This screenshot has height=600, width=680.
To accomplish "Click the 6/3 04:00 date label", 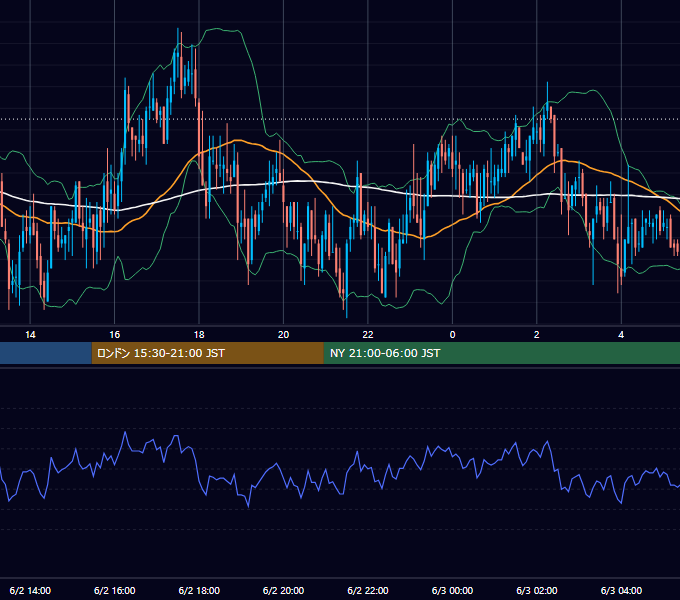I will (621, 590).
